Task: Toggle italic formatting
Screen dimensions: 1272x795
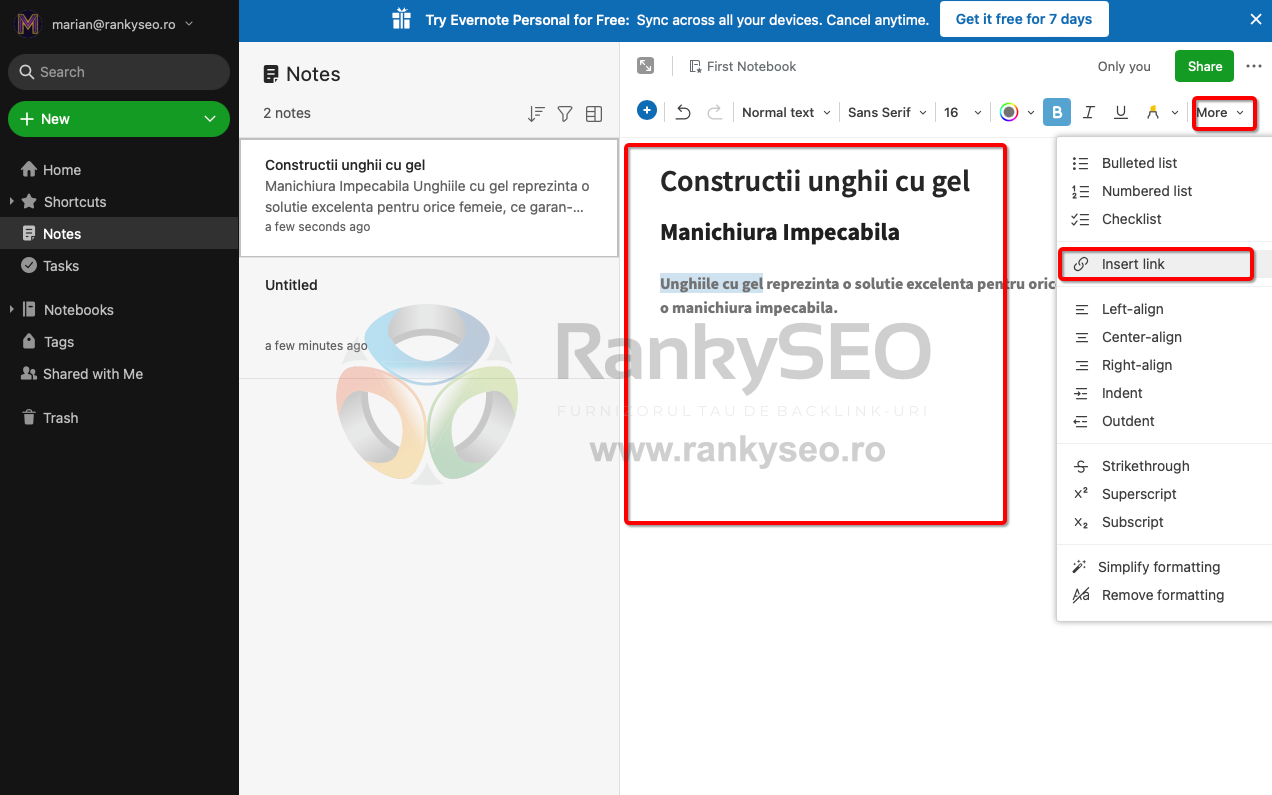Action: [x=1089, y=113]
